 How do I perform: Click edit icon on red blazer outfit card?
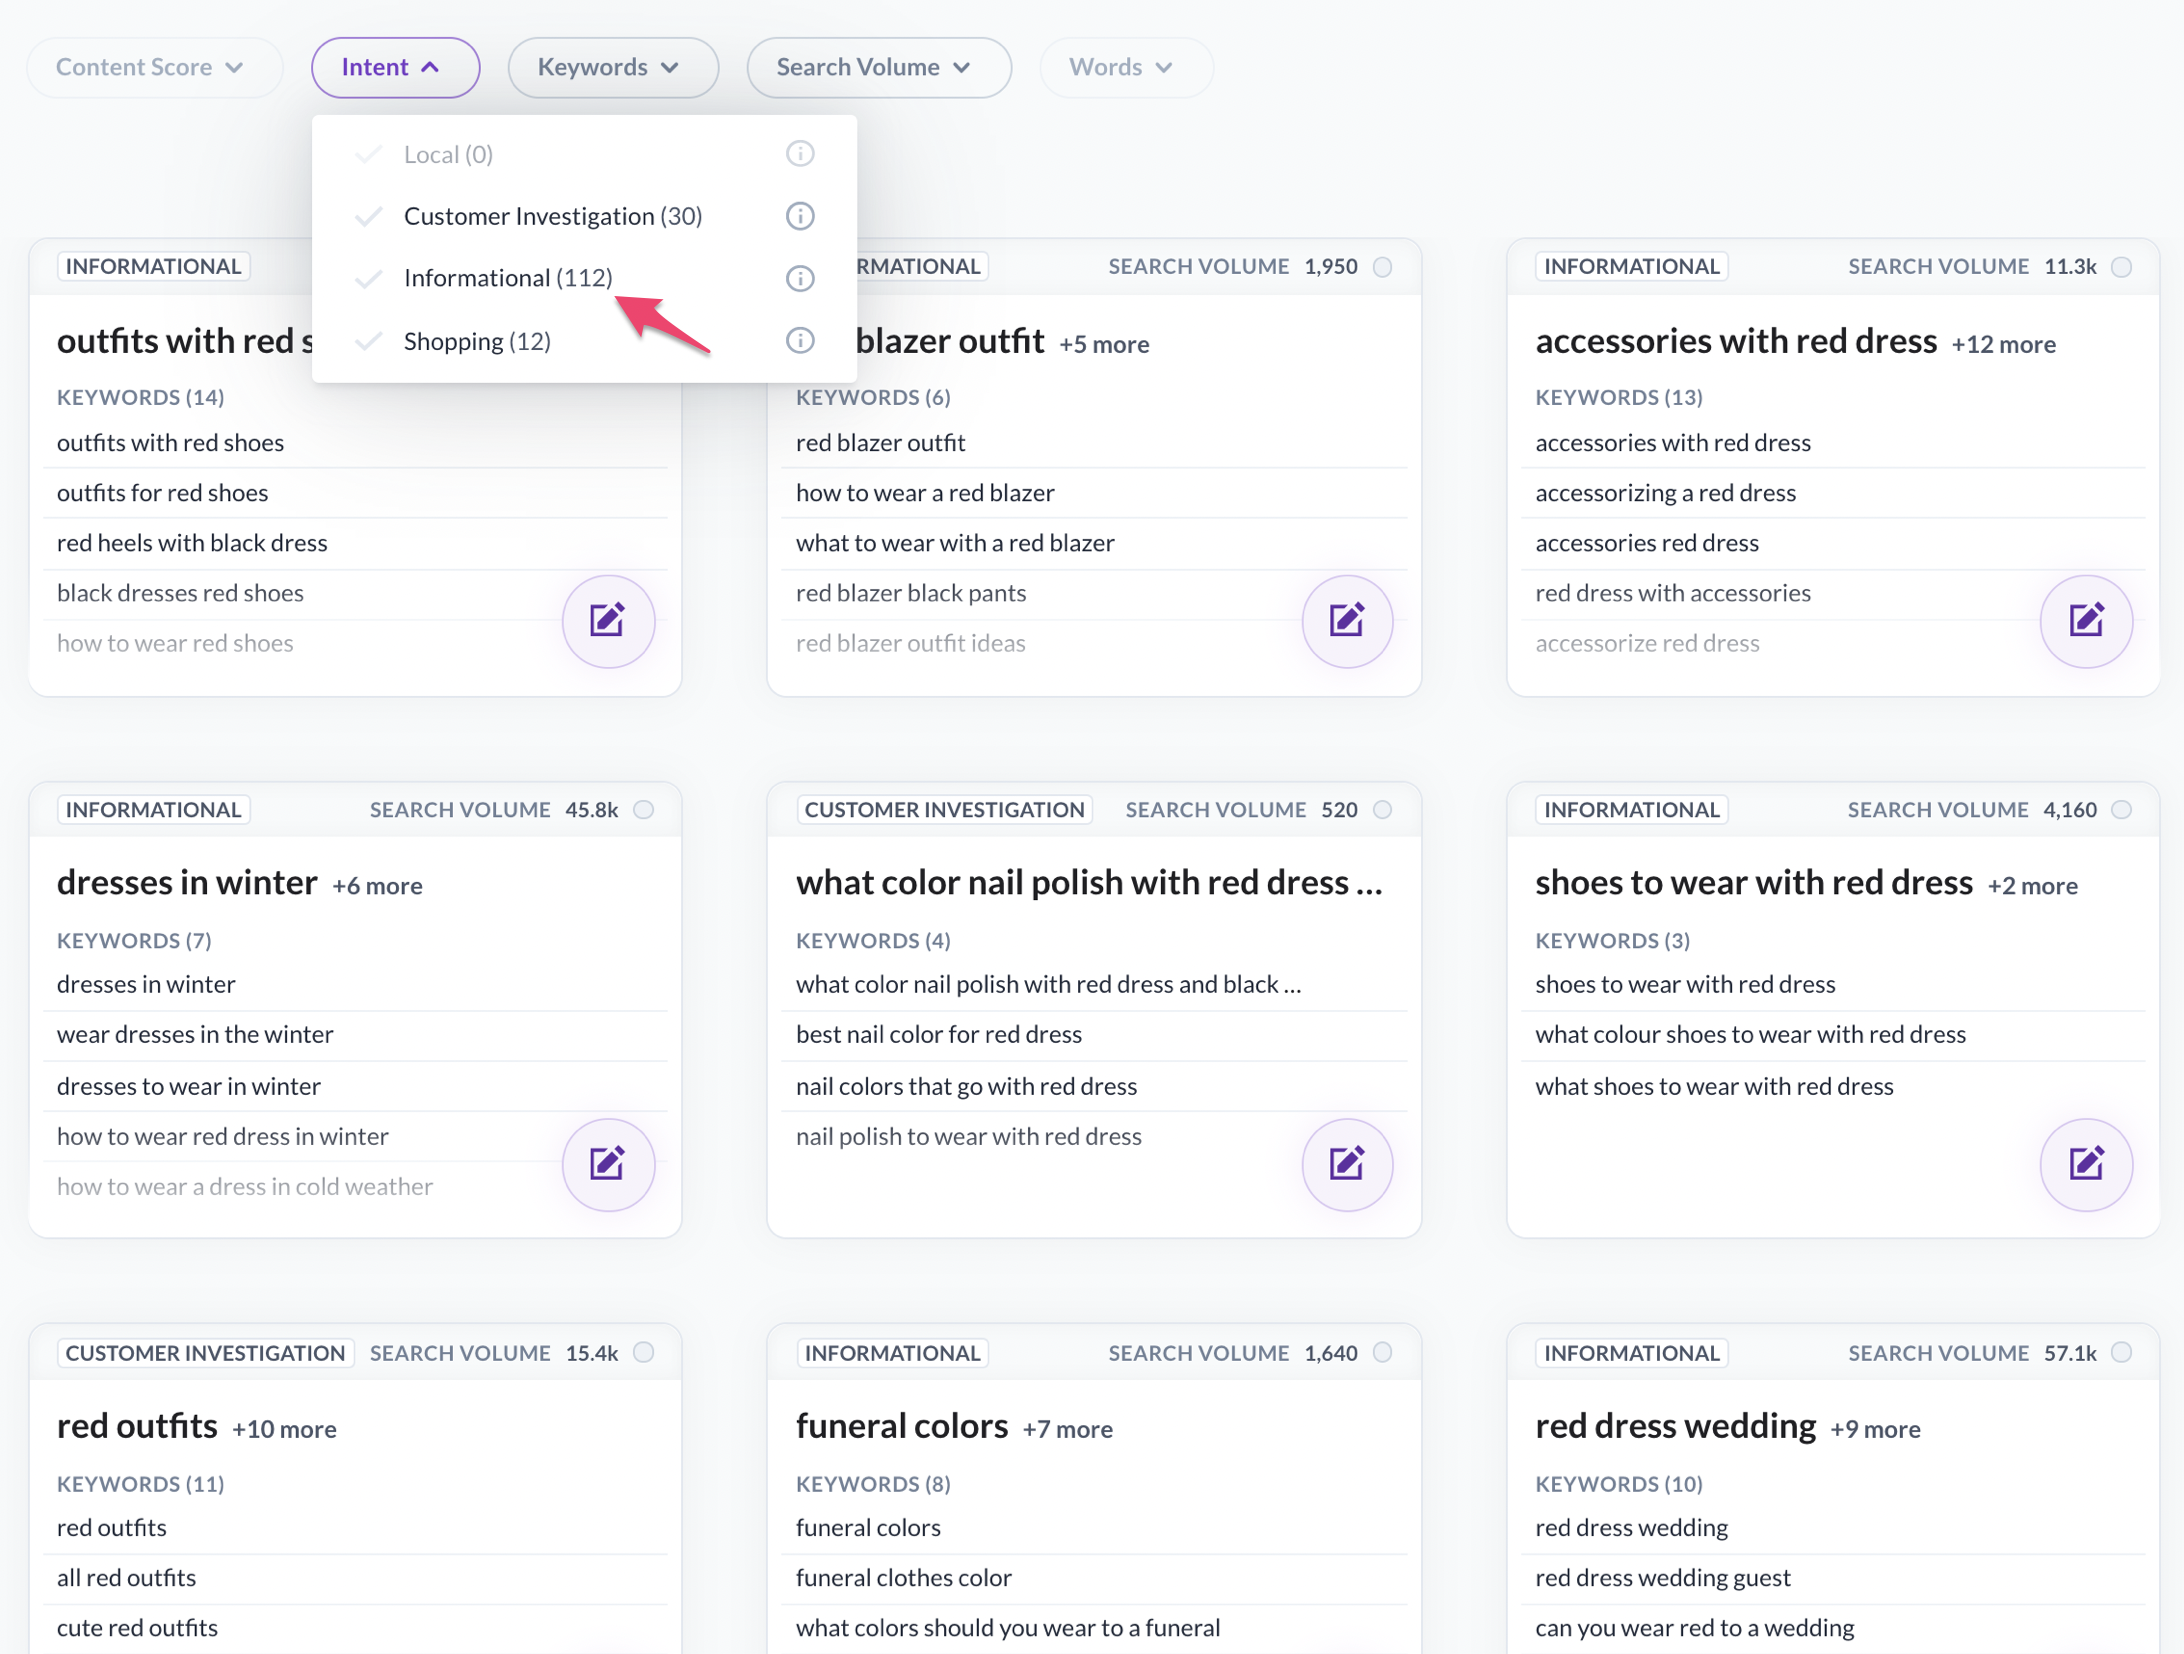pos(1346,621)
